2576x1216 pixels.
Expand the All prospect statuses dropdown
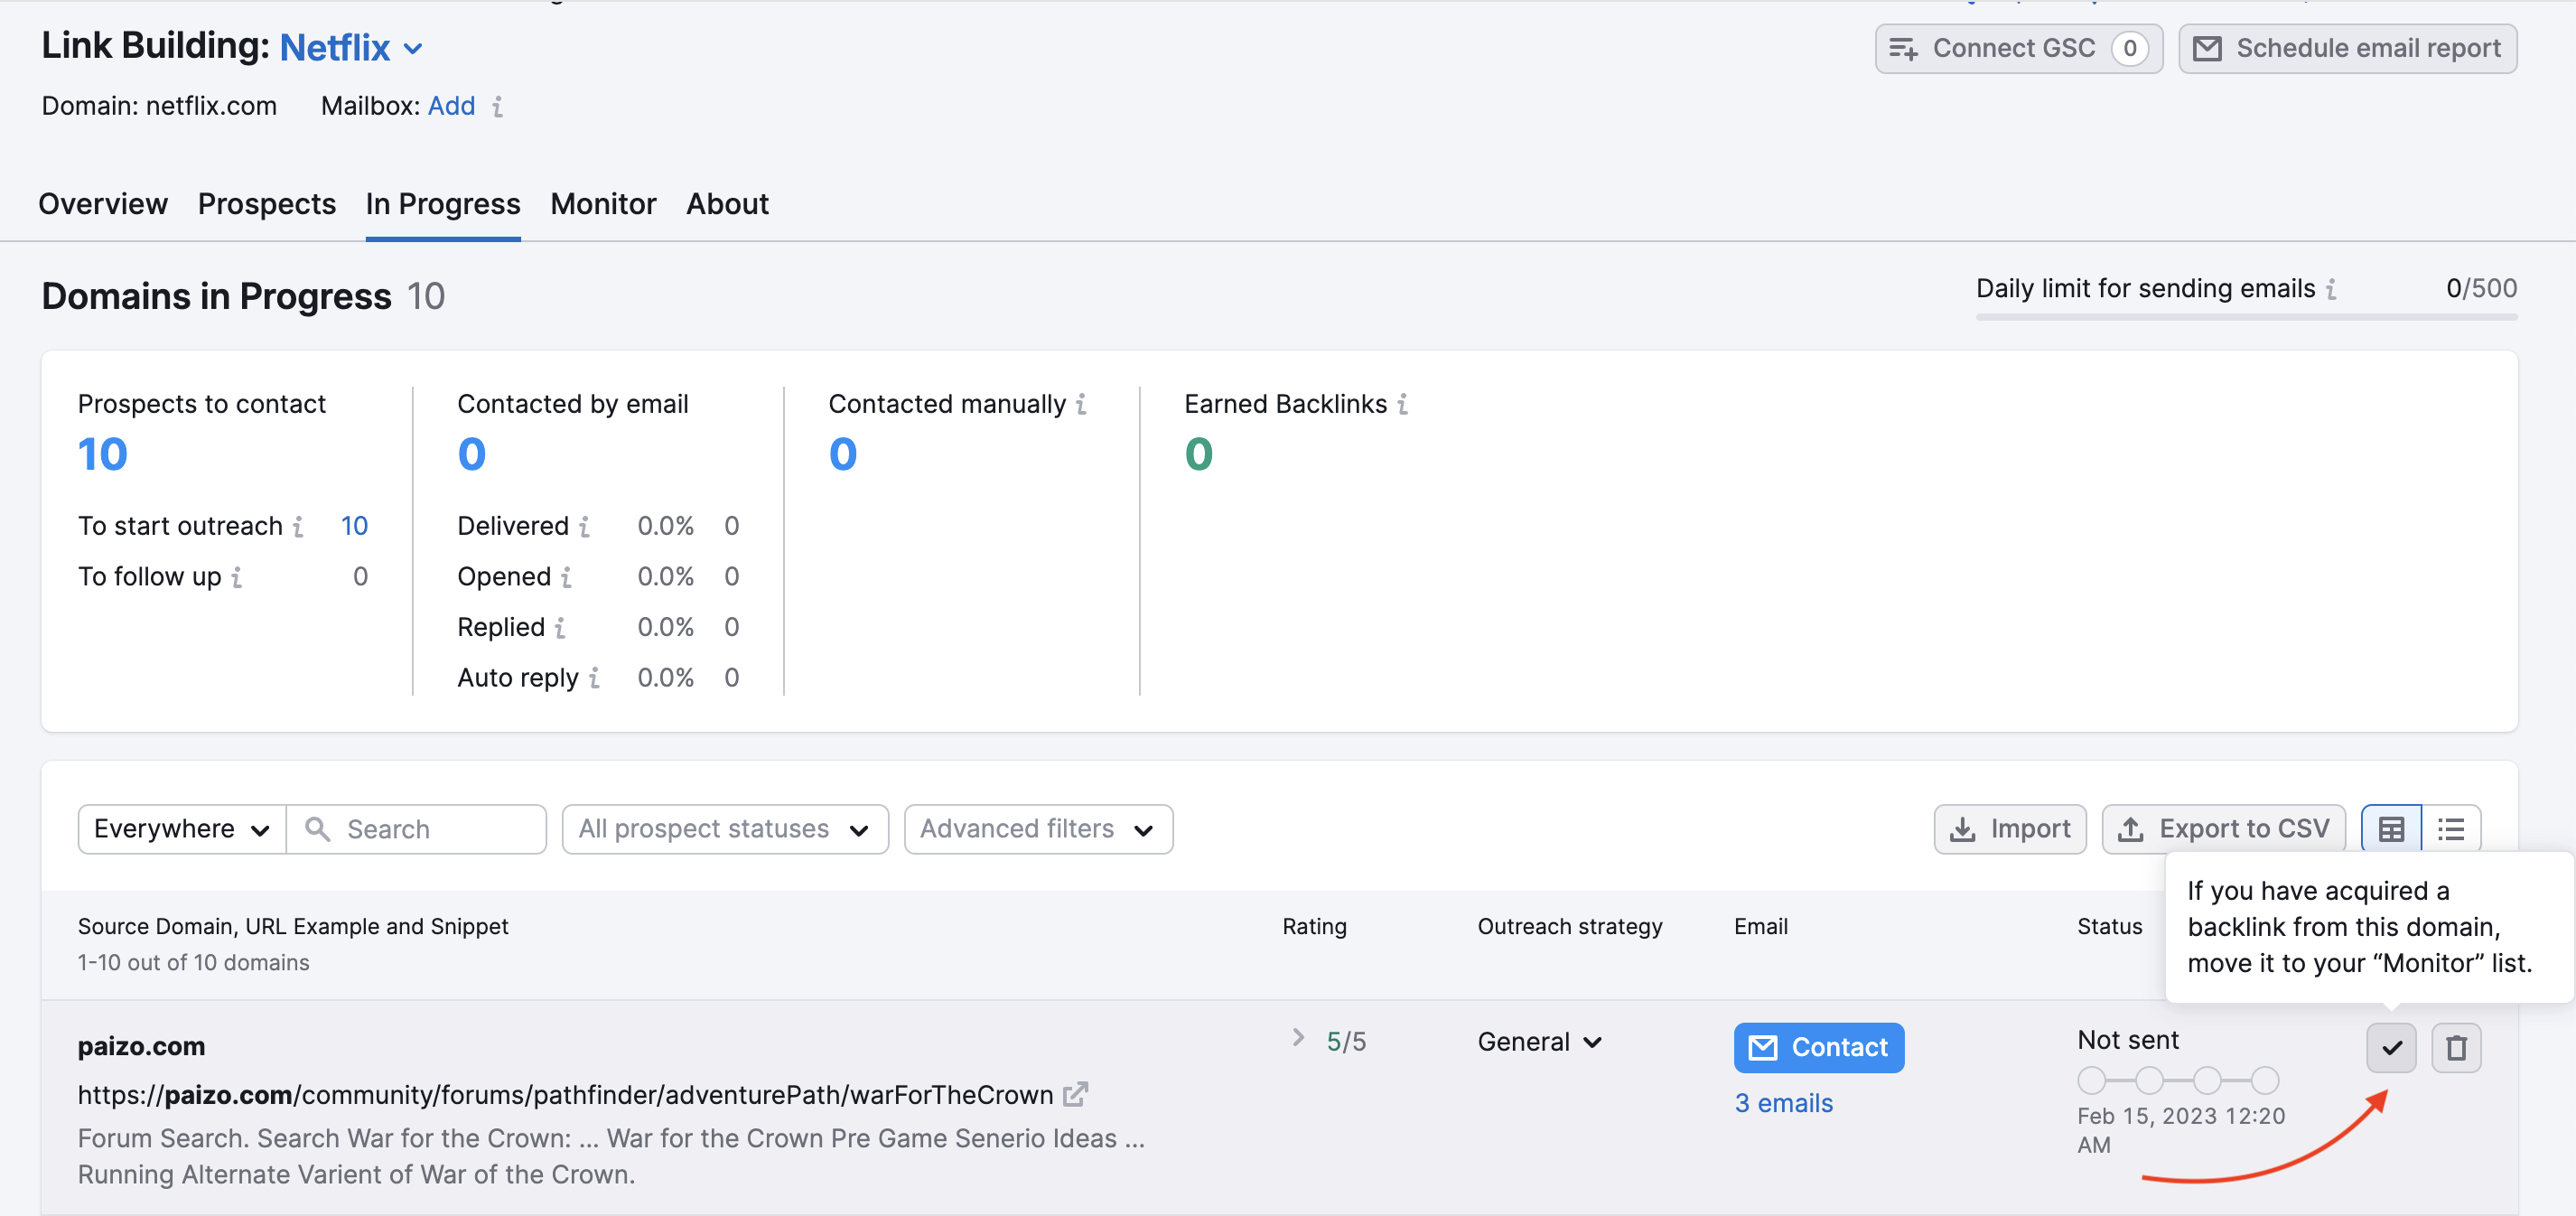pos(724,828)
